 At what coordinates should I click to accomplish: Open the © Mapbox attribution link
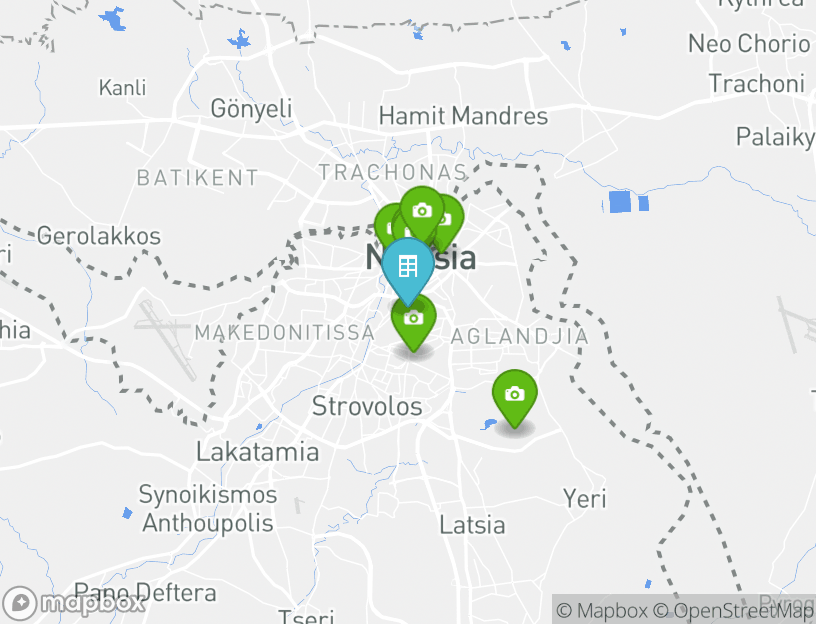[602, 611]
